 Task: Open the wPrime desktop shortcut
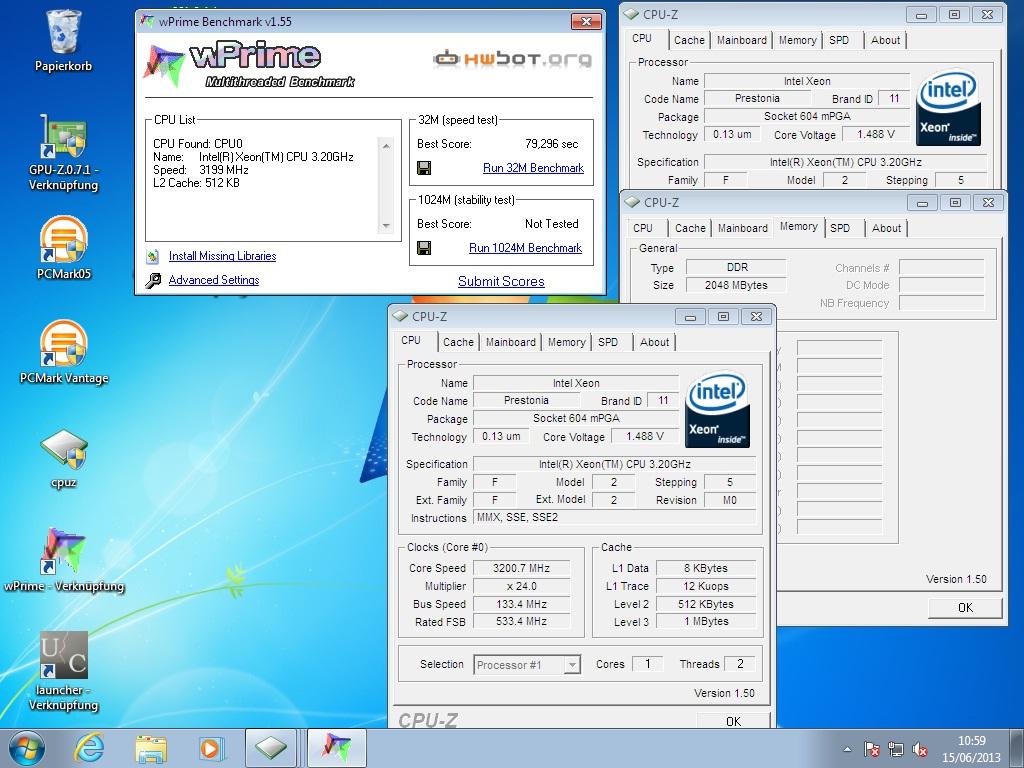(x=63, y=560)
